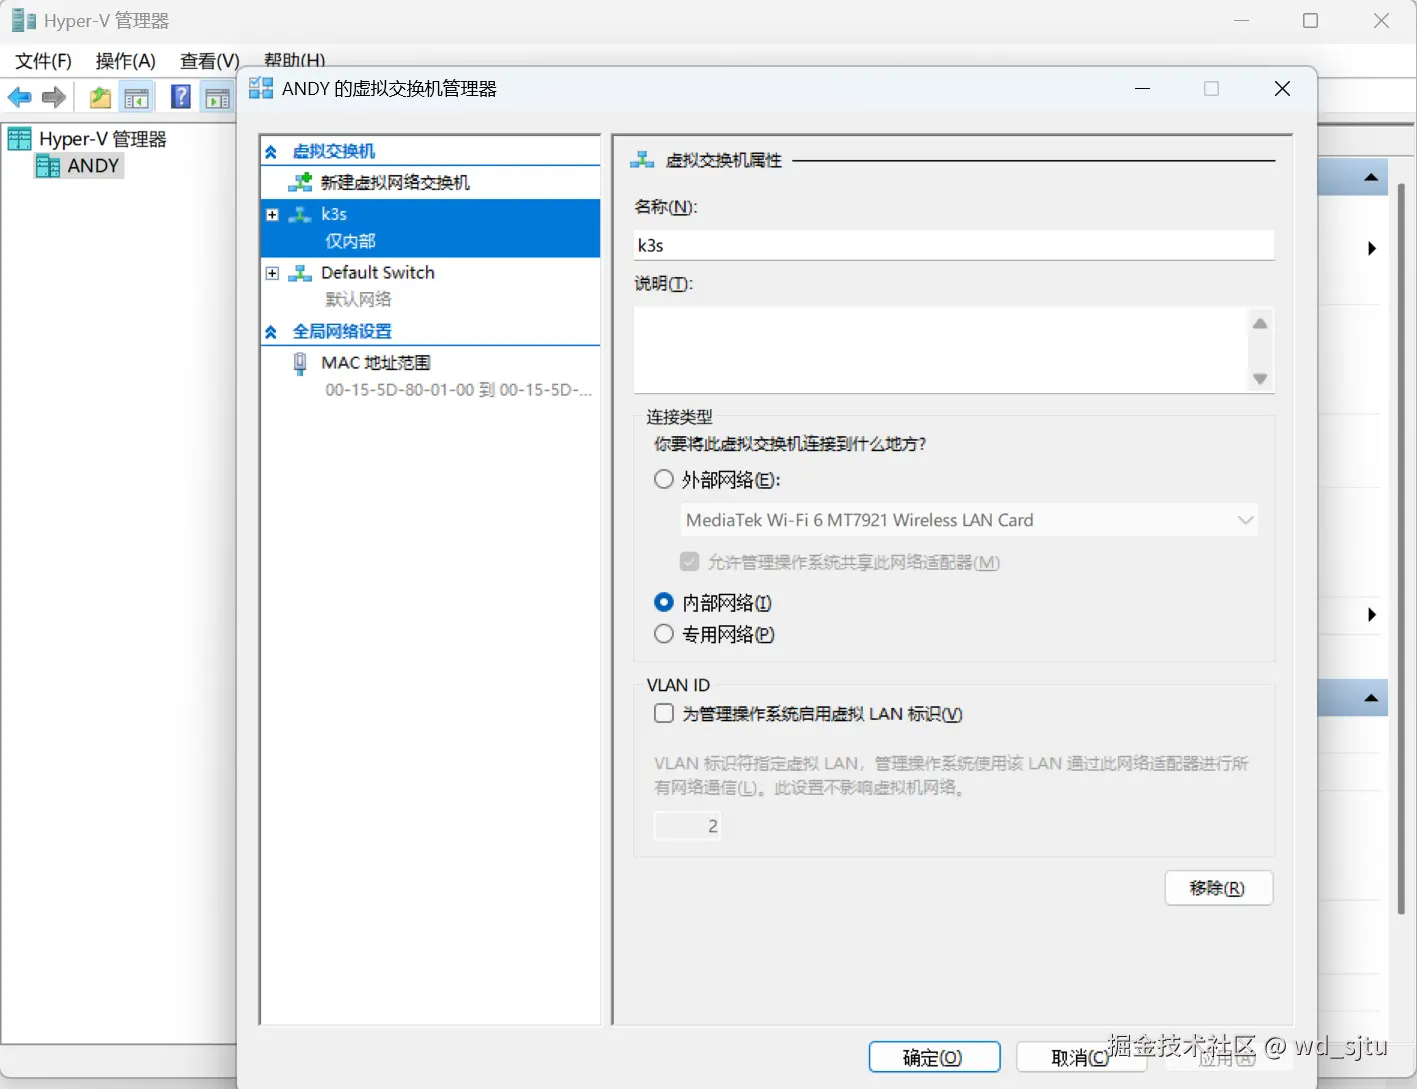Click the Forward arrow in Hyper-V toolbar
Viewport: 1417px width, 1089px height.
pyautogui.click(x=54, y=97)
